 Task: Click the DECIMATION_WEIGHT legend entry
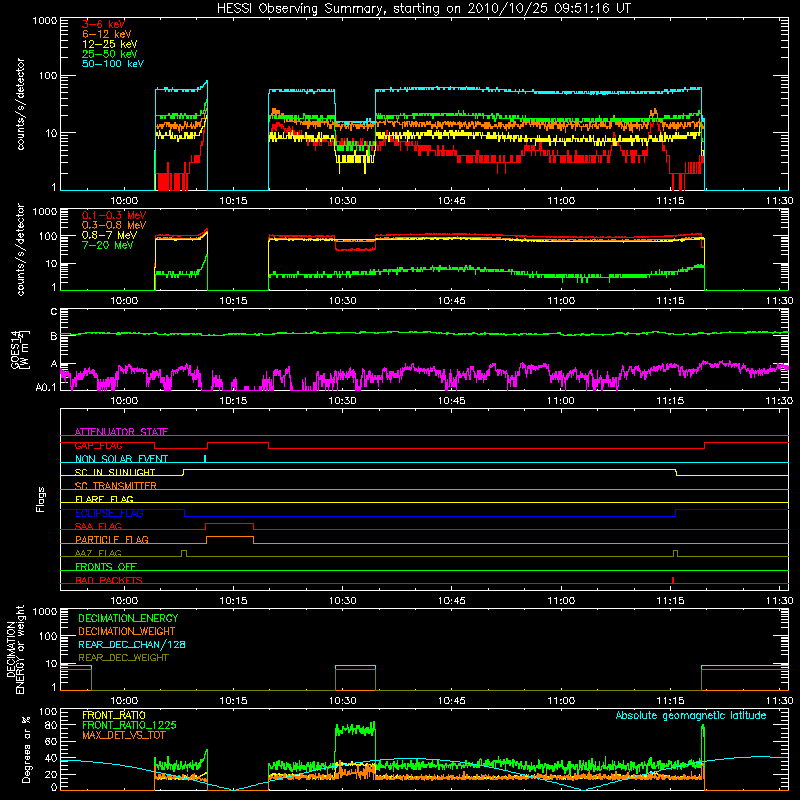point(127,631)
